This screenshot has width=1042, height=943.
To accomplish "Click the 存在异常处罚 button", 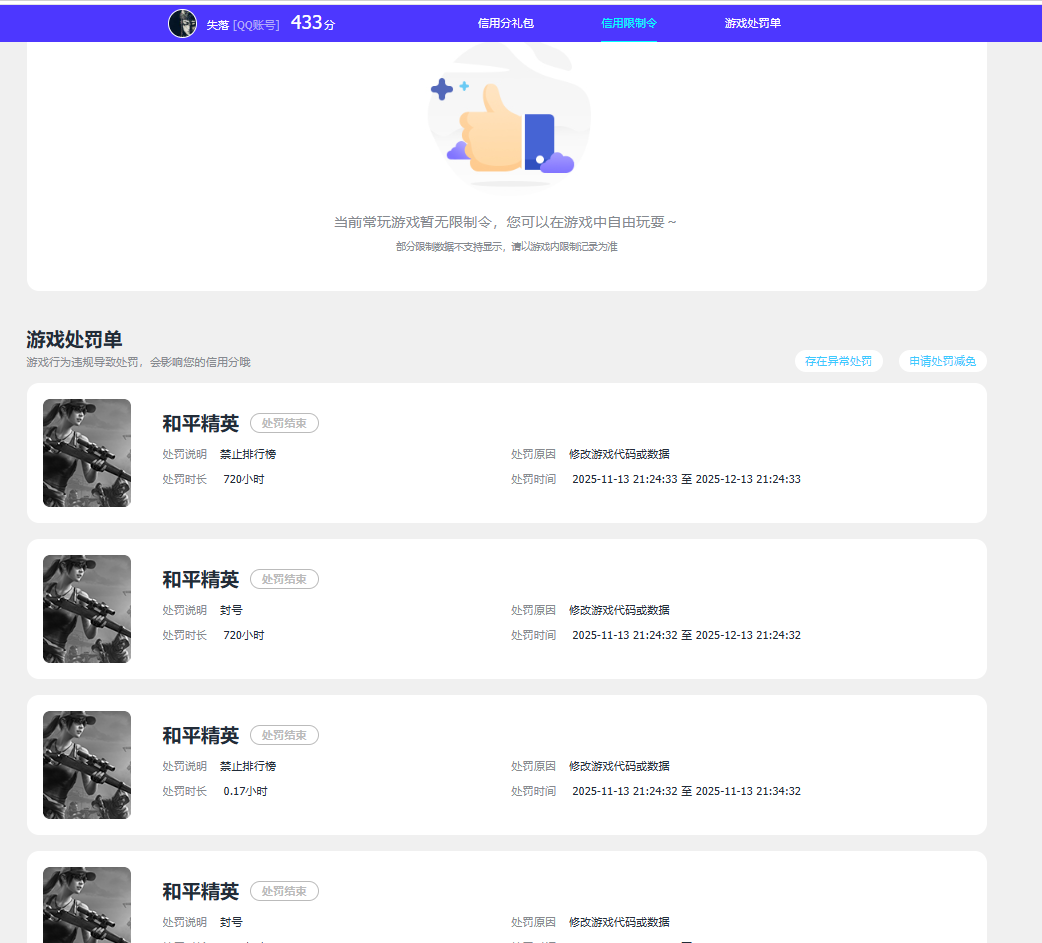I will point(839,361).
